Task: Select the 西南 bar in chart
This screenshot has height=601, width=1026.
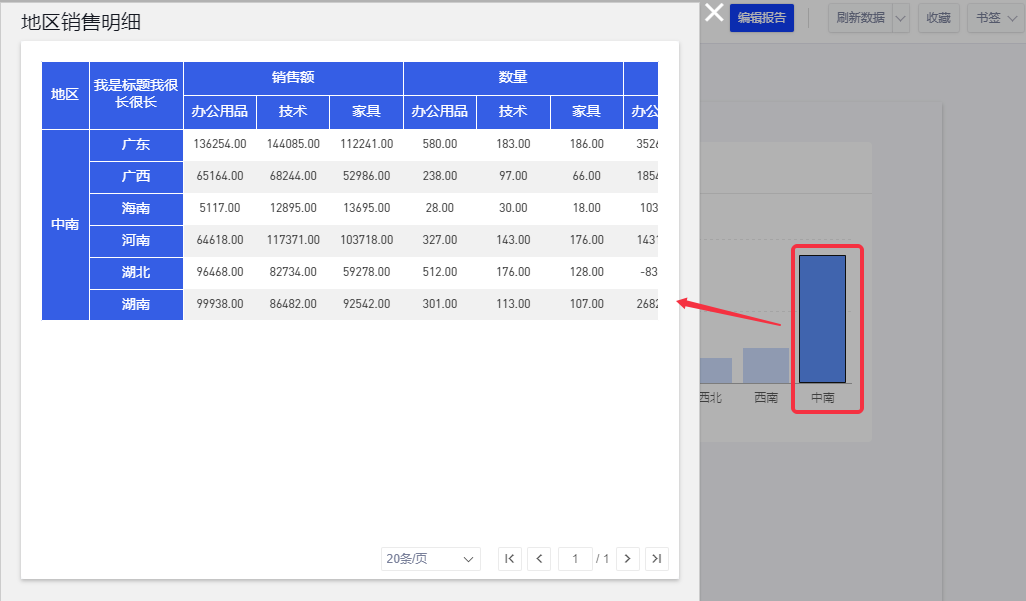Action: (x=766, y=365)
